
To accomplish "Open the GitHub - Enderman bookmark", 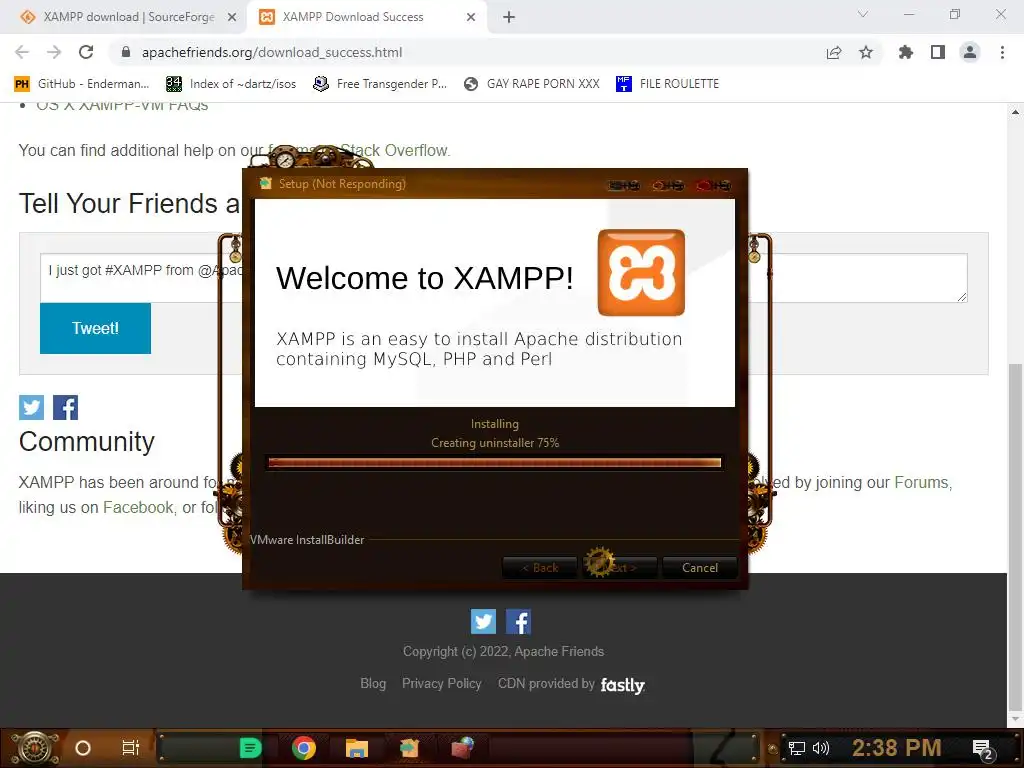I will click(x=82, y=84).
